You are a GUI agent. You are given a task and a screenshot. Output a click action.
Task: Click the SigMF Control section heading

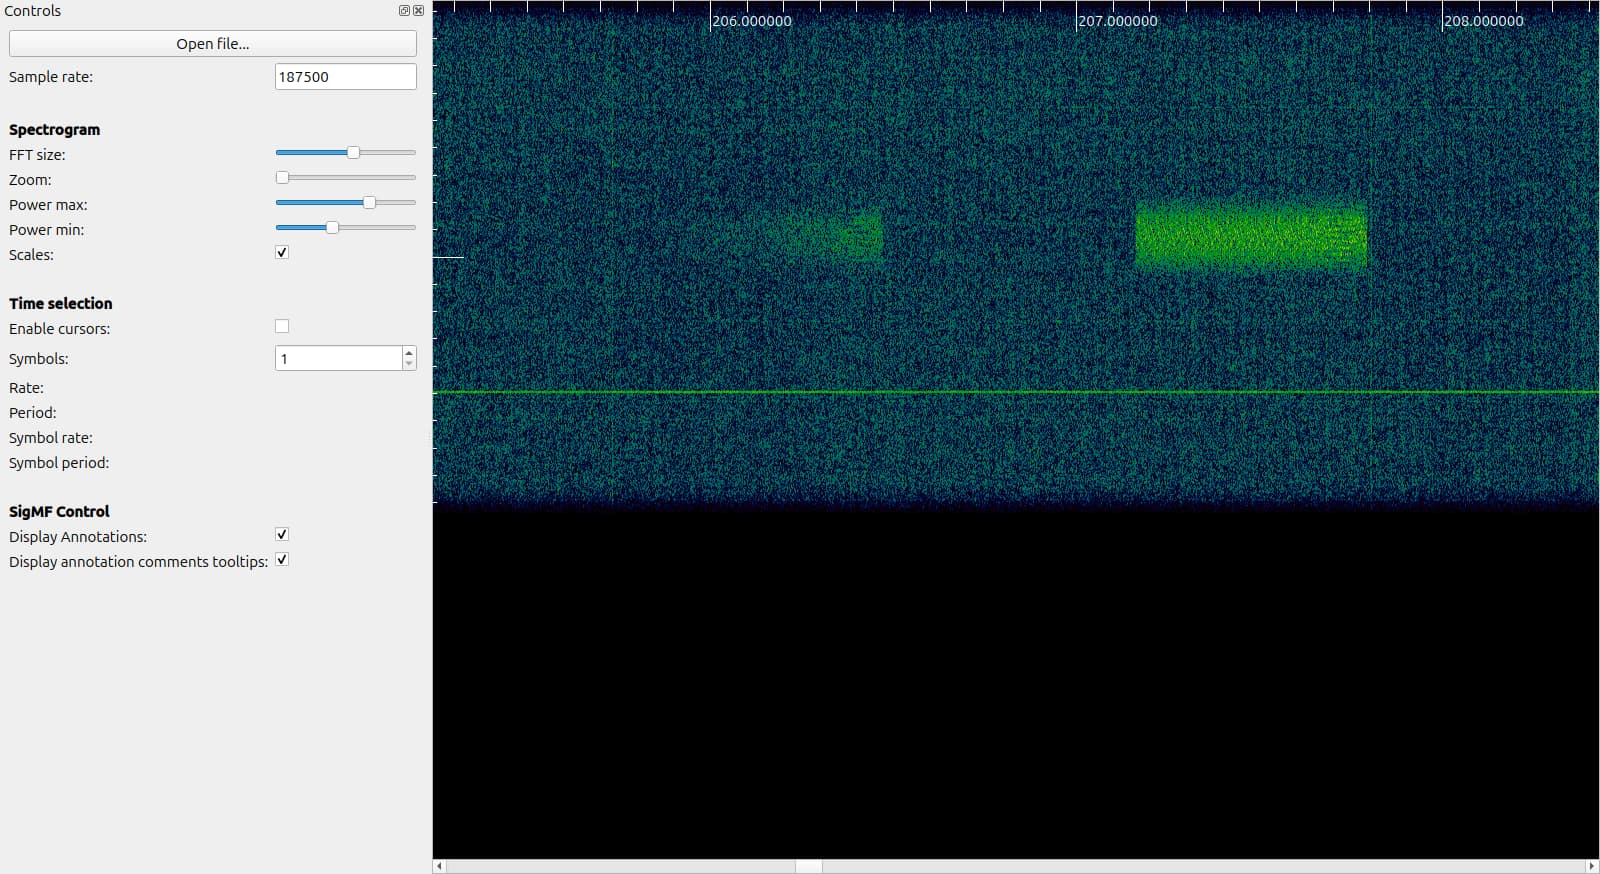59,511
